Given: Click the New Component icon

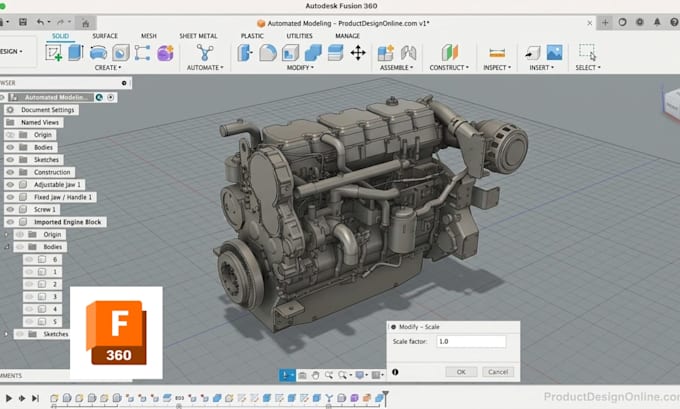Looking at the screenshot, I should click(386, 53).
